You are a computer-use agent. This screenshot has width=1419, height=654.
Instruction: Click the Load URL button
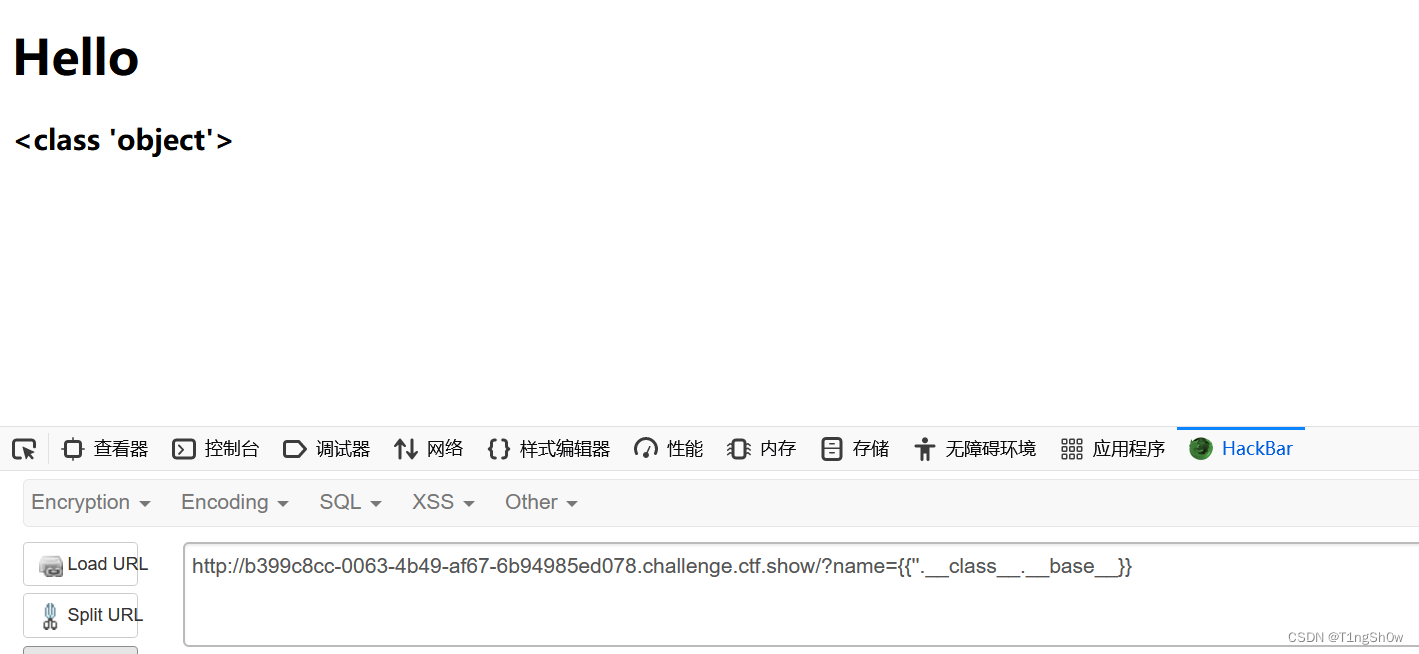(x=81, y=564)
